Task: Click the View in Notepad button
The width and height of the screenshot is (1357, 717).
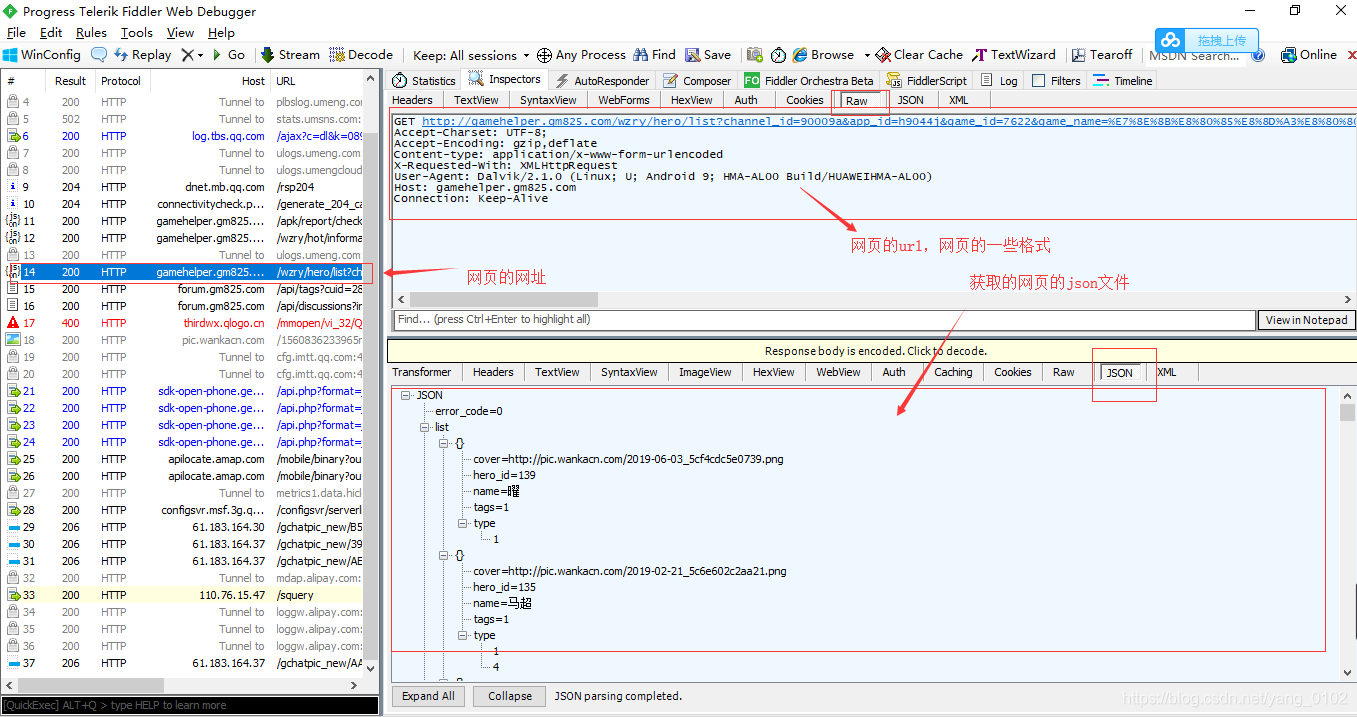Action: 1306,320
